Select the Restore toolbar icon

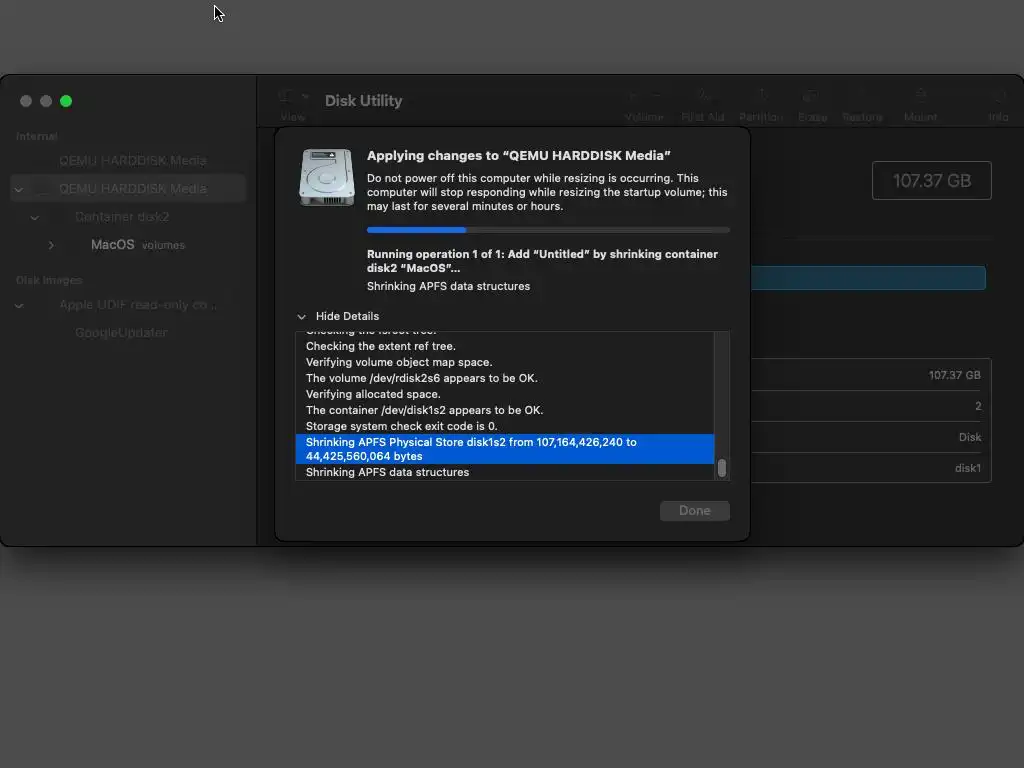click(x=862, y=97)
